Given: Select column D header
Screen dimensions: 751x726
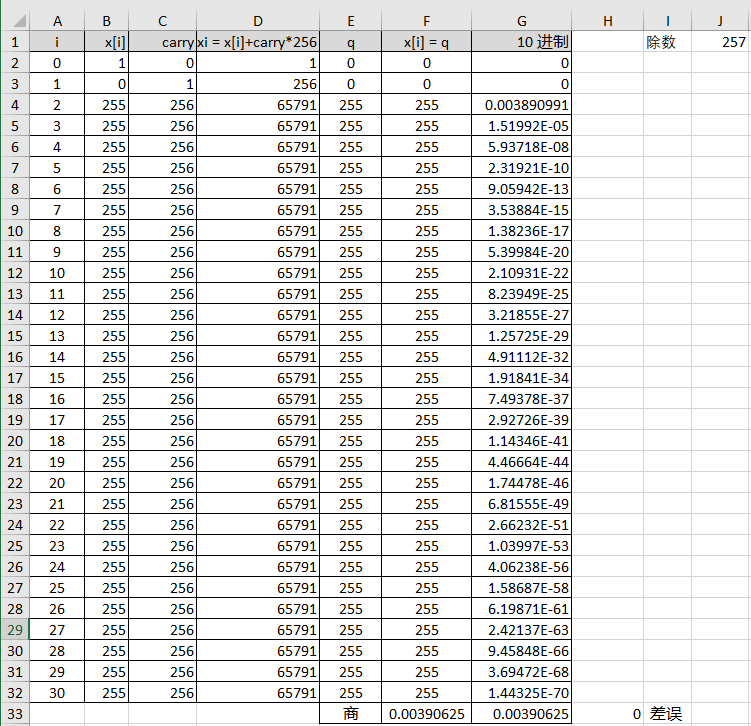Looking at the screenshot, I should (258, 21).
